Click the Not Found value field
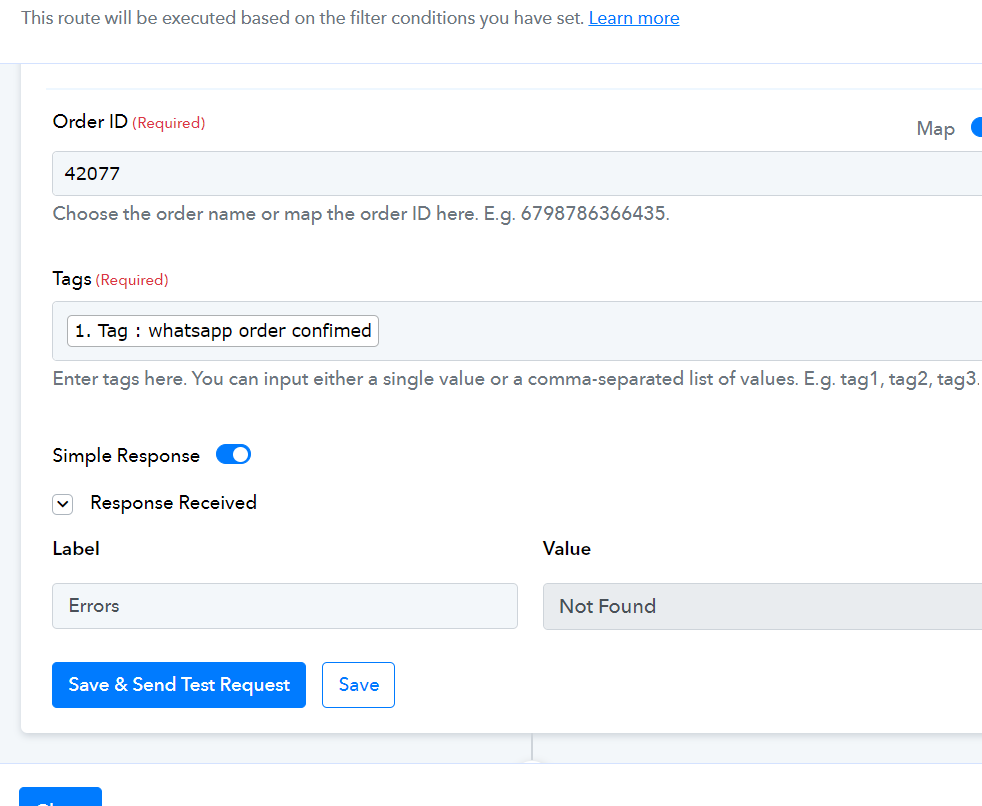The height and width of the screenshot is (806, 982). (762, 606)
